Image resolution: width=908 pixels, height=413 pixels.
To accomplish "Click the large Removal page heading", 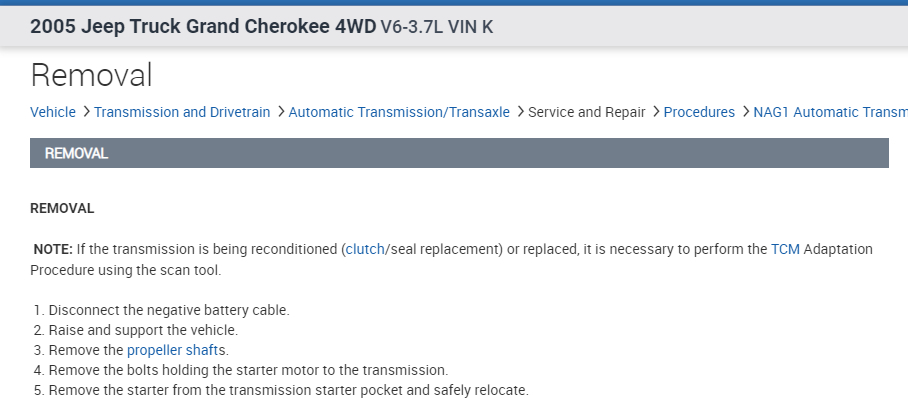I will 91,74.
